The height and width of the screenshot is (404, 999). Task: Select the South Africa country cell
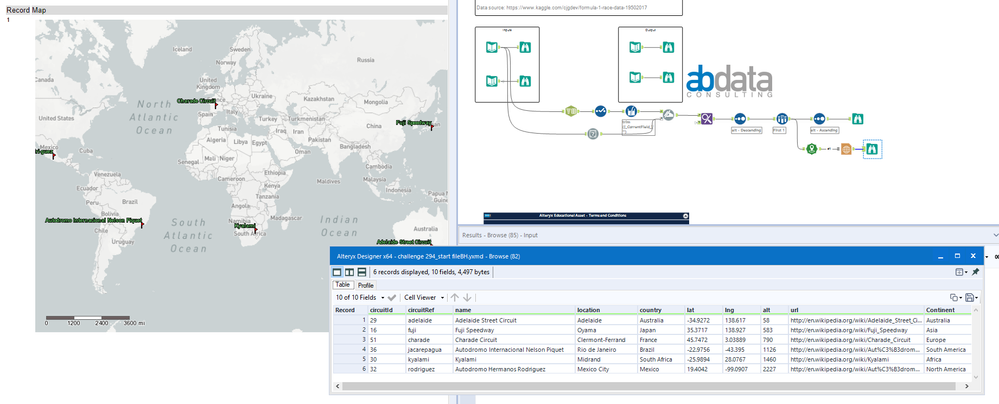pos(661,359)
